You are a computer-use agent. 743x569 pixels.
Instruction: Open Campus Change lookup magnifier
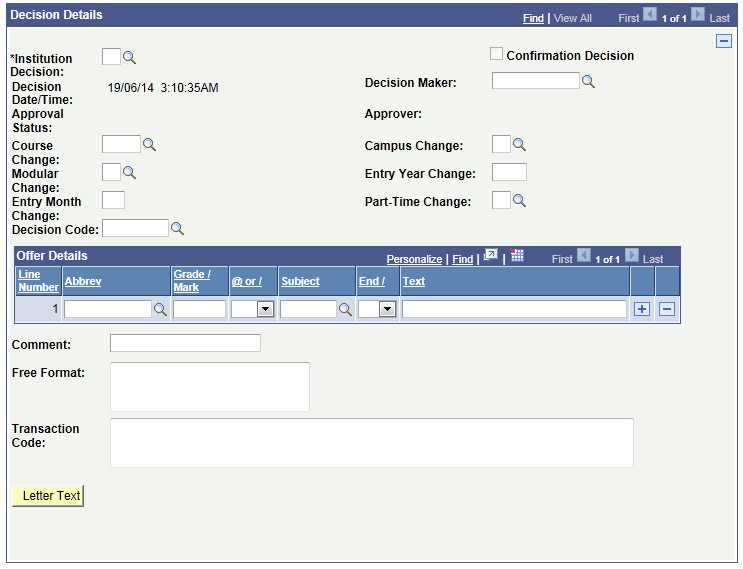coord(519,145)
